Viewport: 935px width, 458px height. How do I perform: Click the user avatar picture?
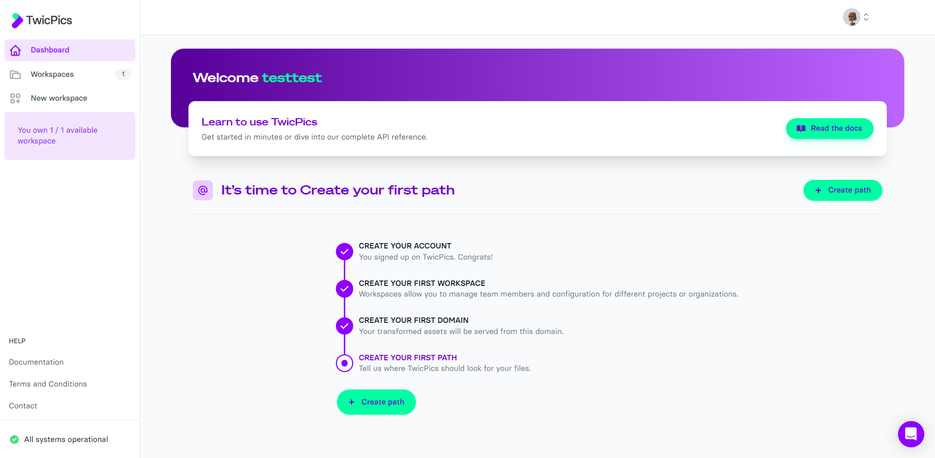pos(851,17)
